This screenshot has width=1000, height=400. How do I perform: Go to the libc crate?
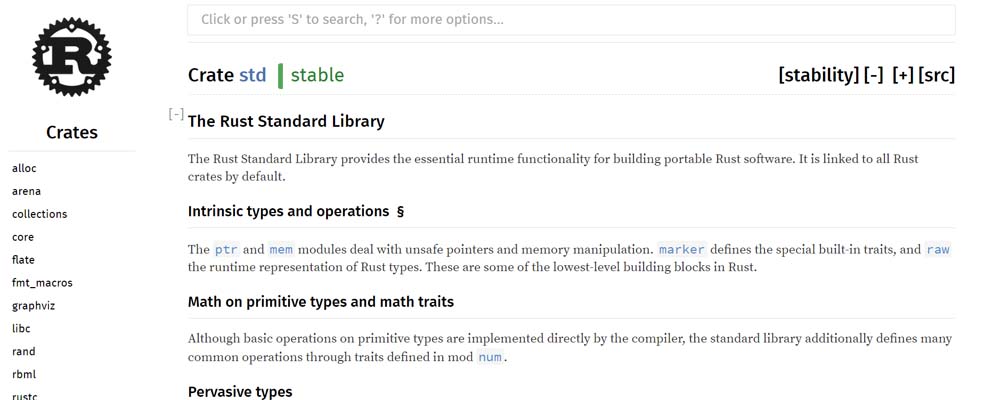(22, 329)
